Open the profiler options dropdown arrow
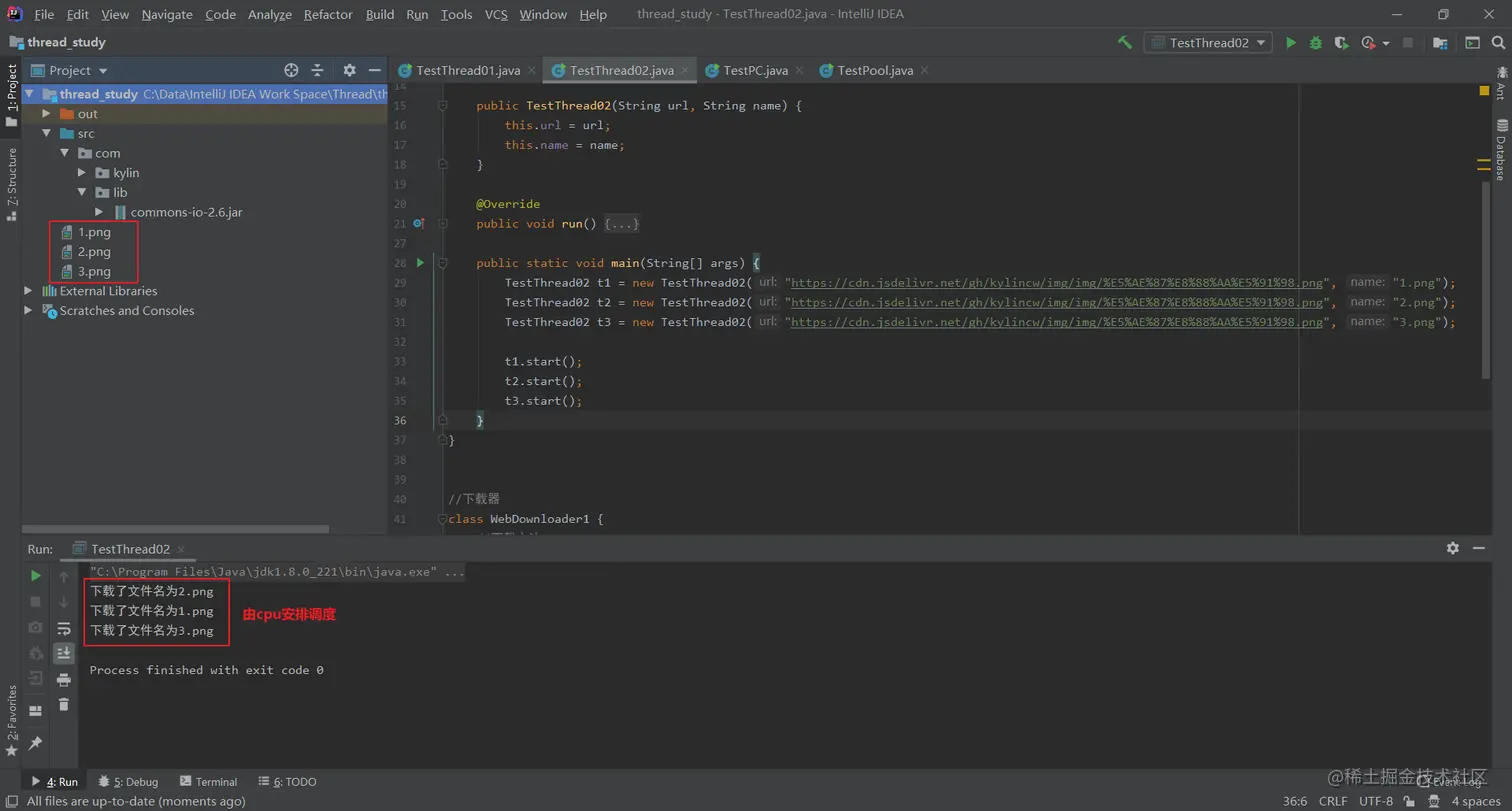Screen dimensions: 1512x811 [1387, 43]
